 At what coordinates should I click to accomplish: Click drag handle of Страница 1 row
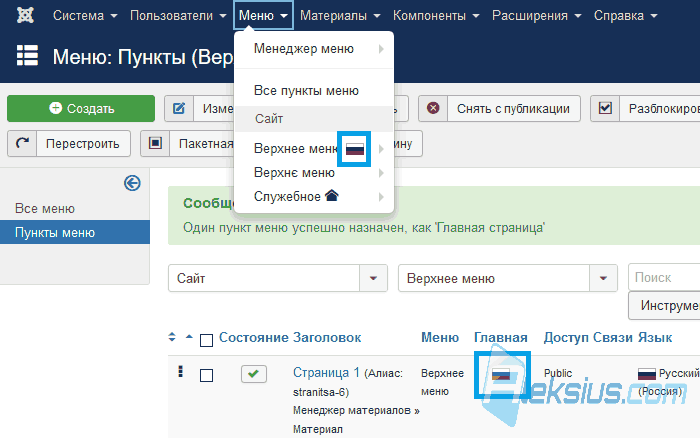pos(180,371)
